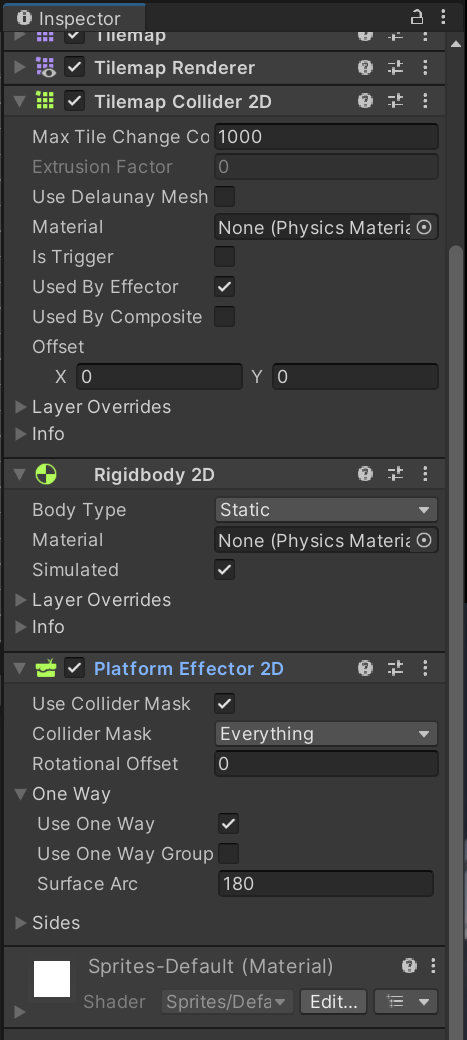This screenshot has width=467, height=1040.
Task: Click the shader Edit... button
Action: pyautogui.click(x=333, y=1001)
